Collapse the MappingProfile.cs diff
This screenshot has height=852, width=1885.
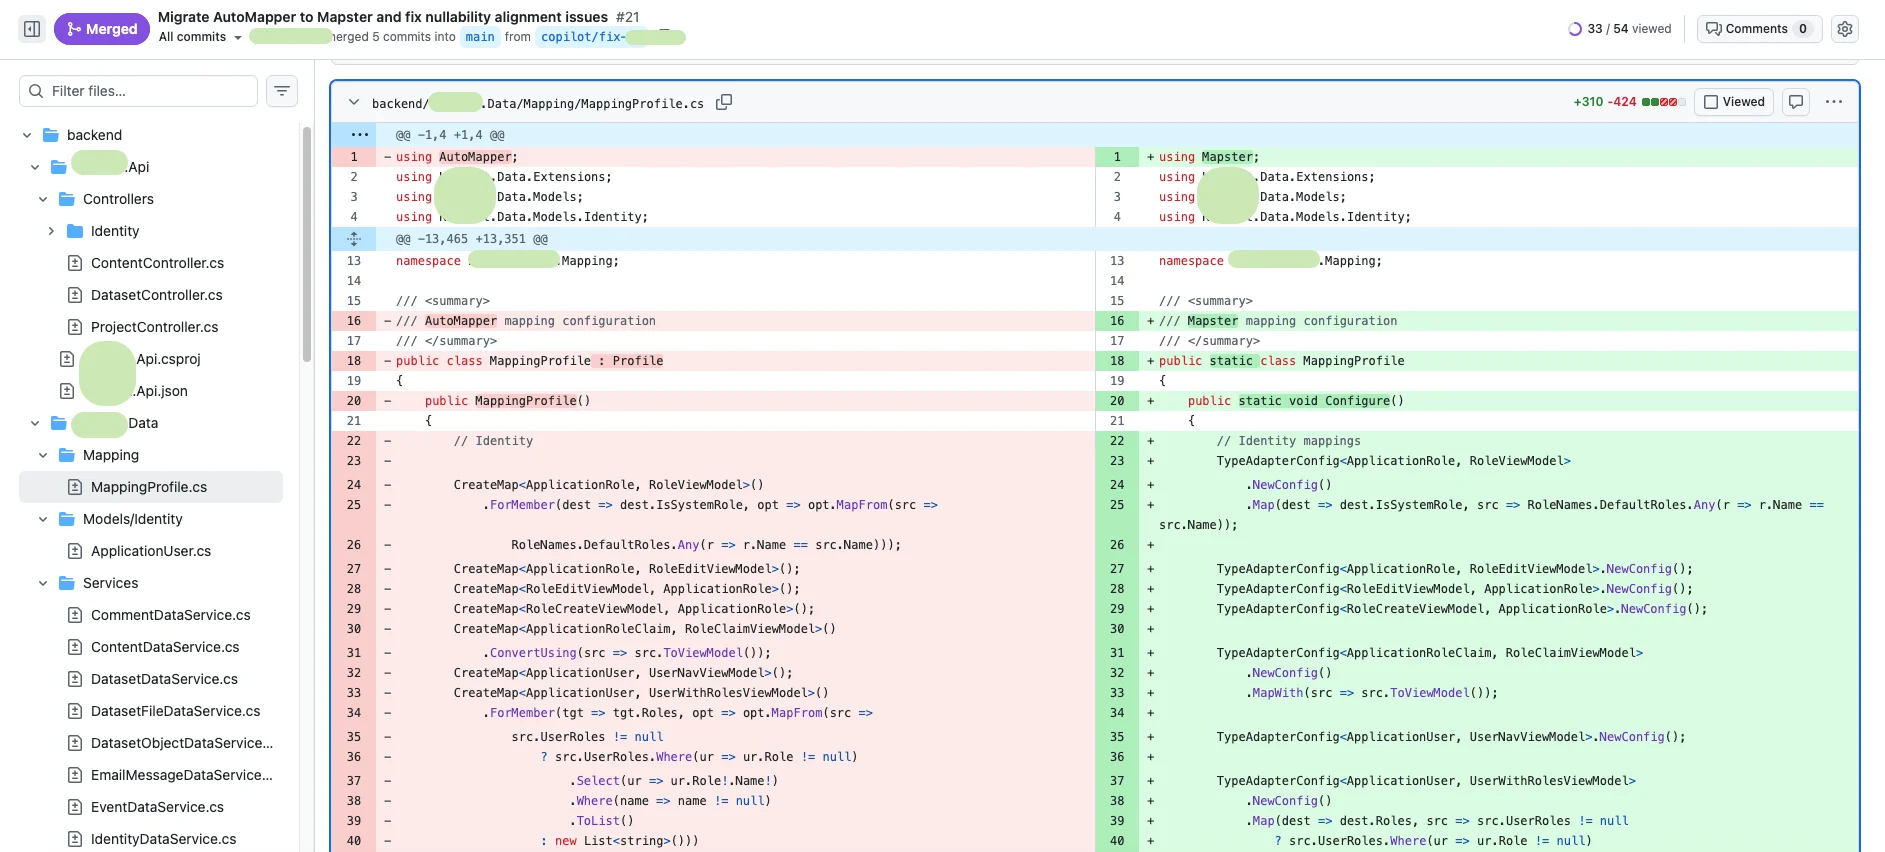coord(353,103)
